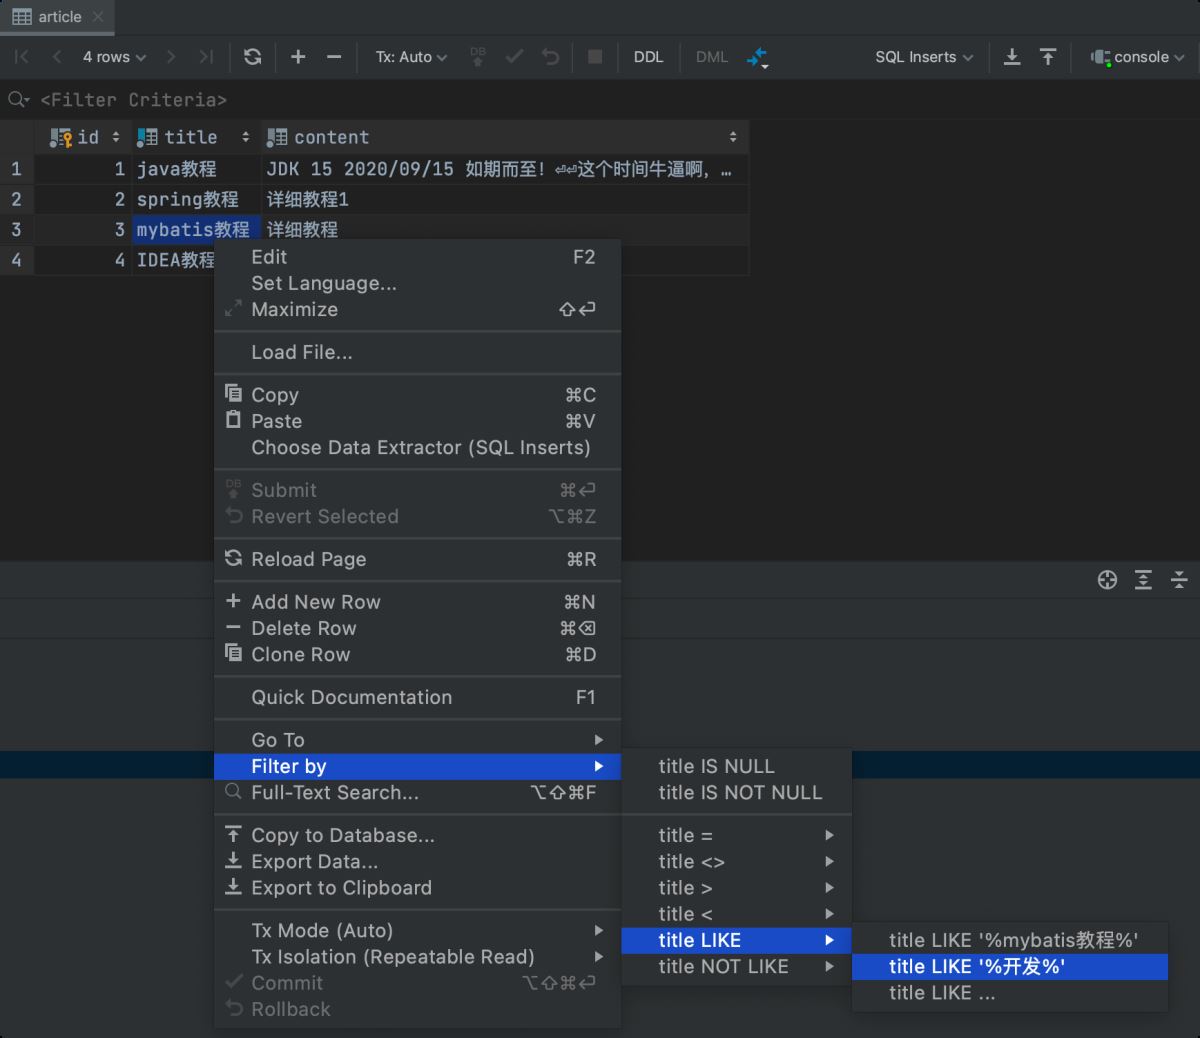Select Clone Row in context menu
This screenshot has width=1200, height=1038.
pos(300,655)
